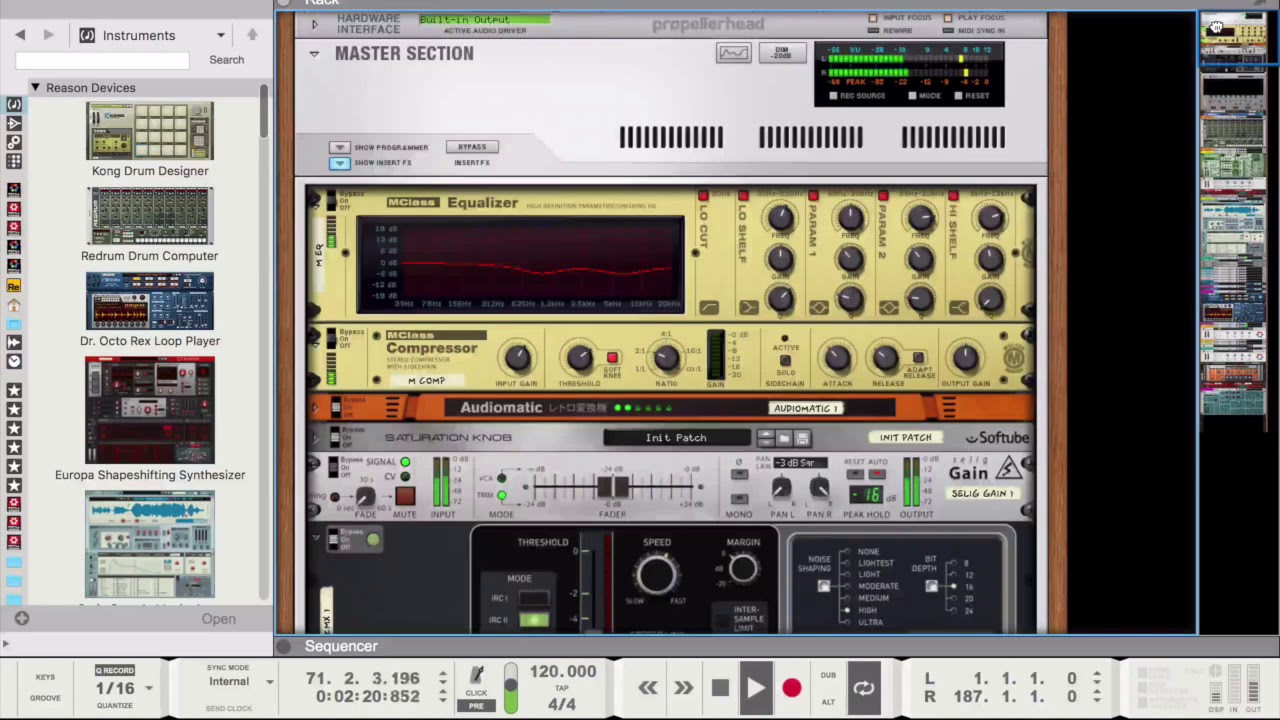
Task: Toggle the Loop on/off button
Action: pos(864,688)
